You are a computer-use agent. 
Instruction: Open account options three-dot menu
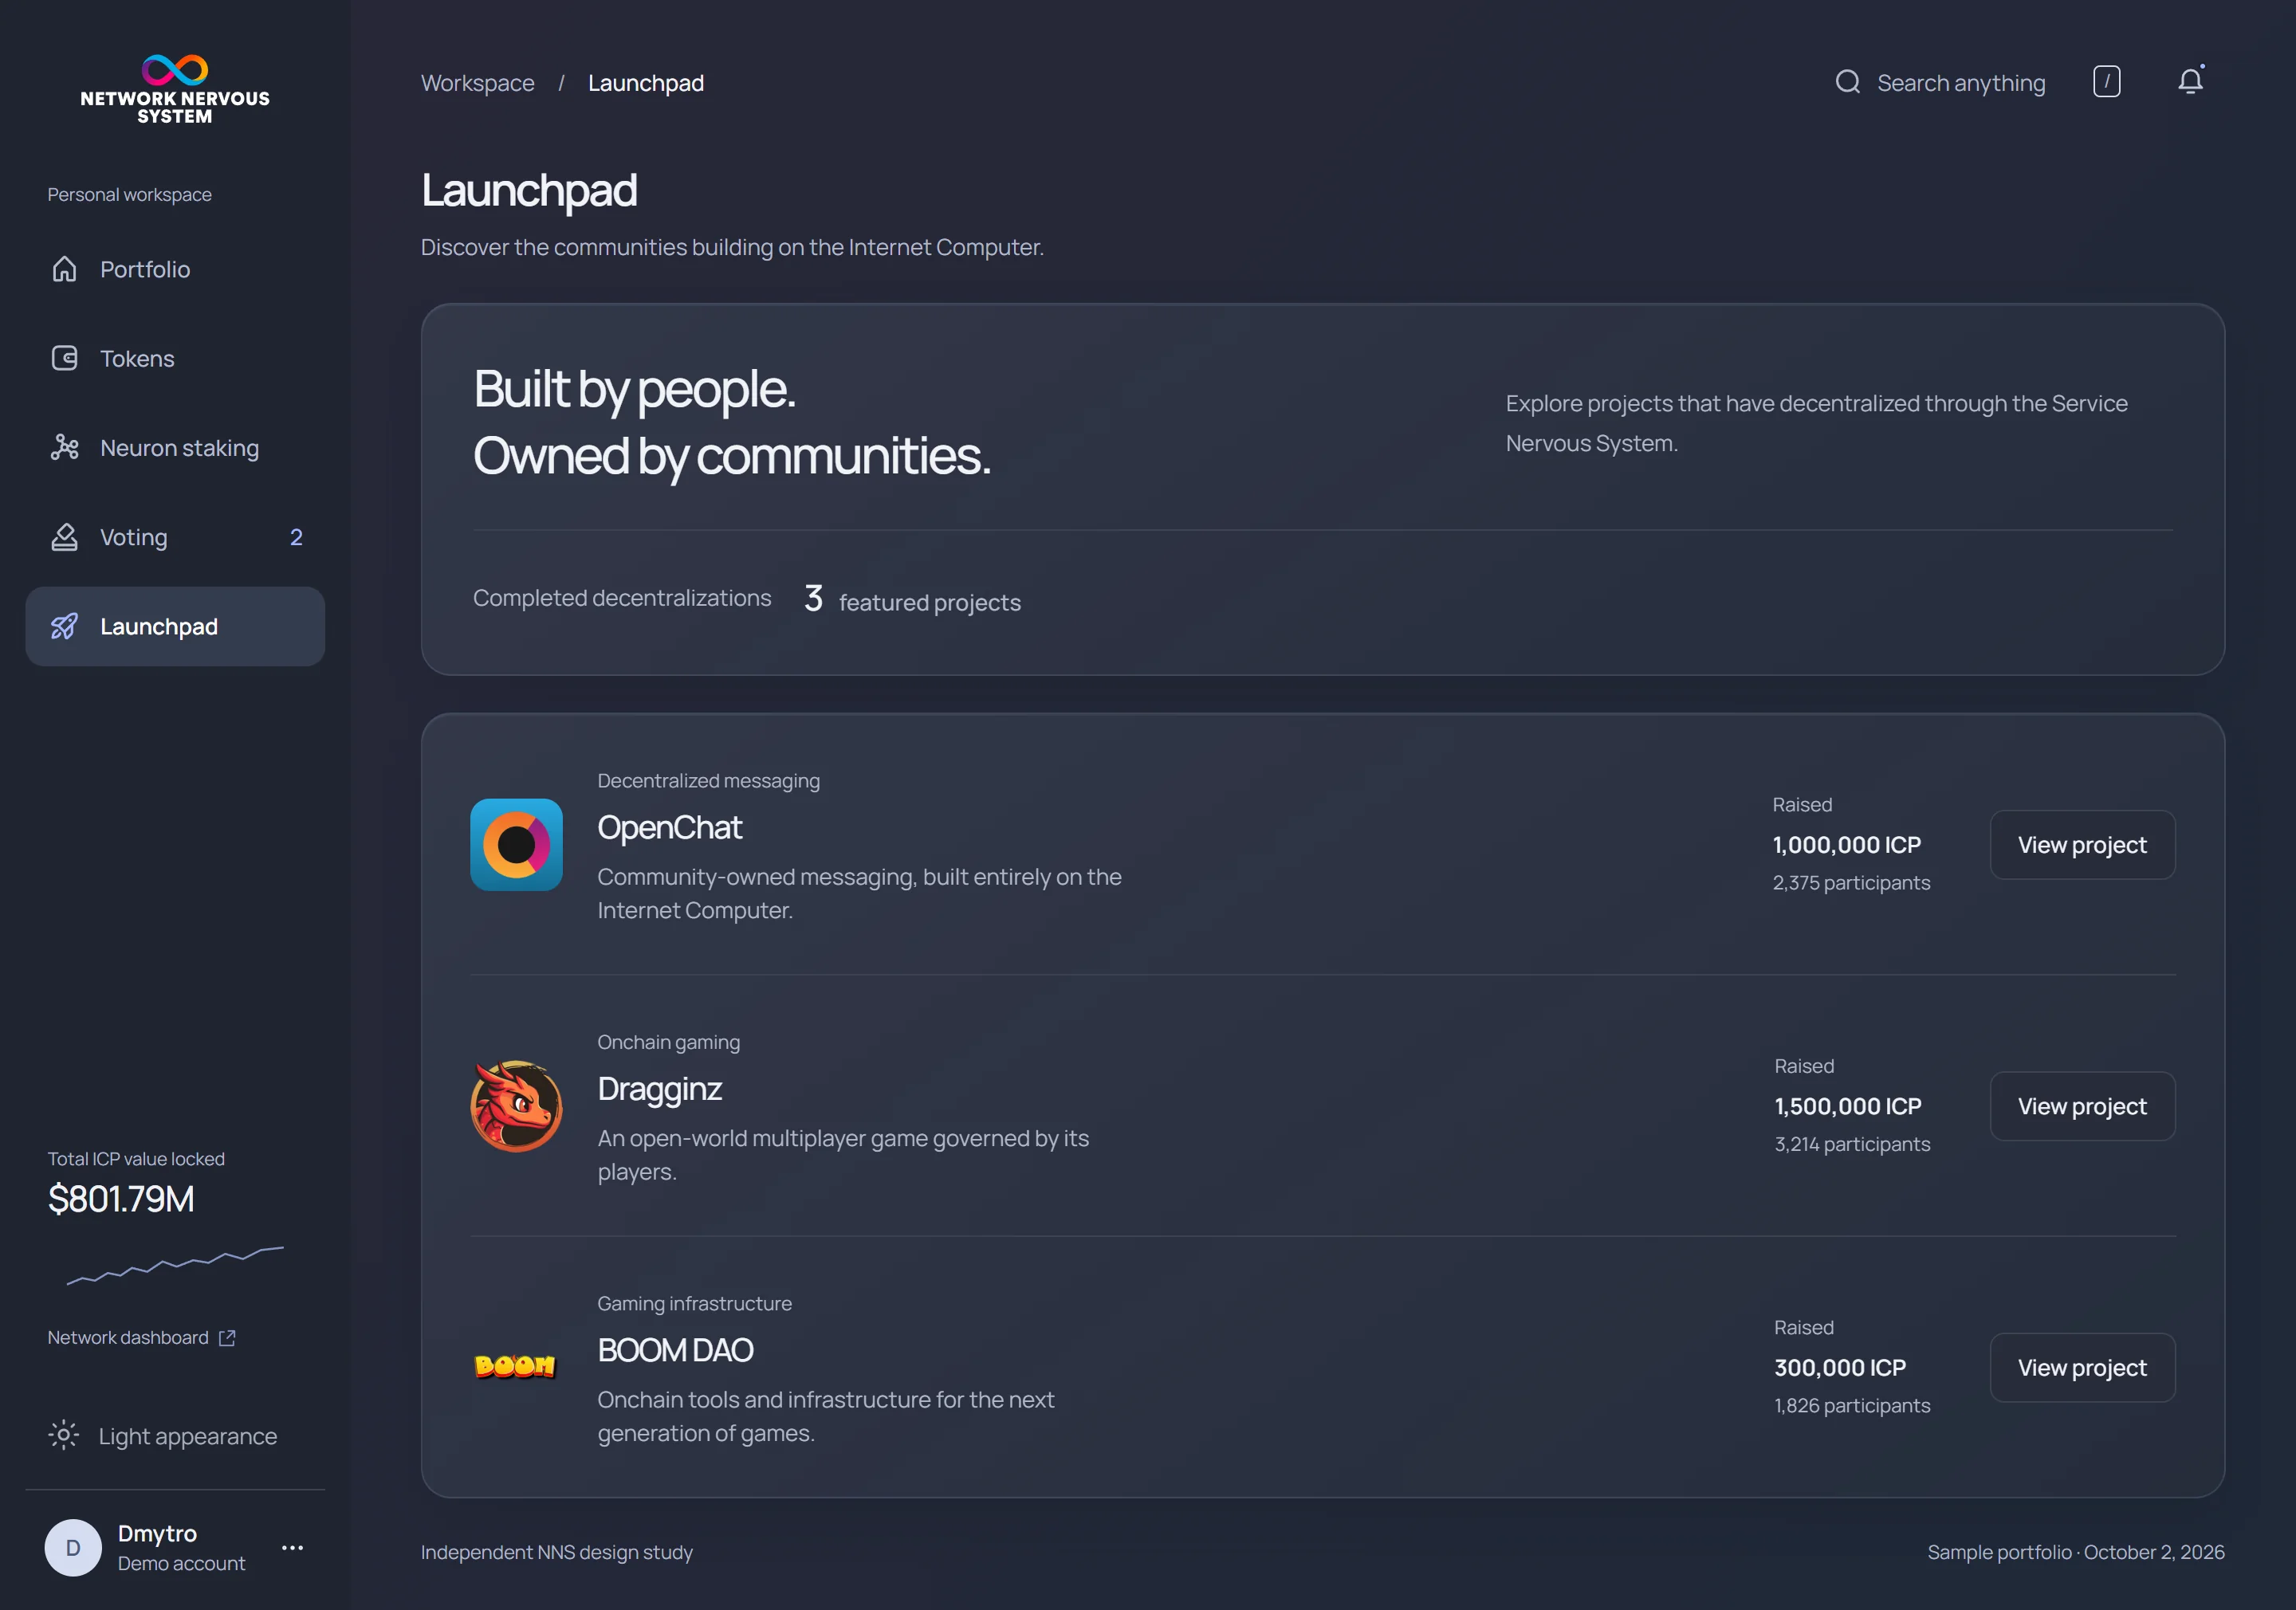292,1547
